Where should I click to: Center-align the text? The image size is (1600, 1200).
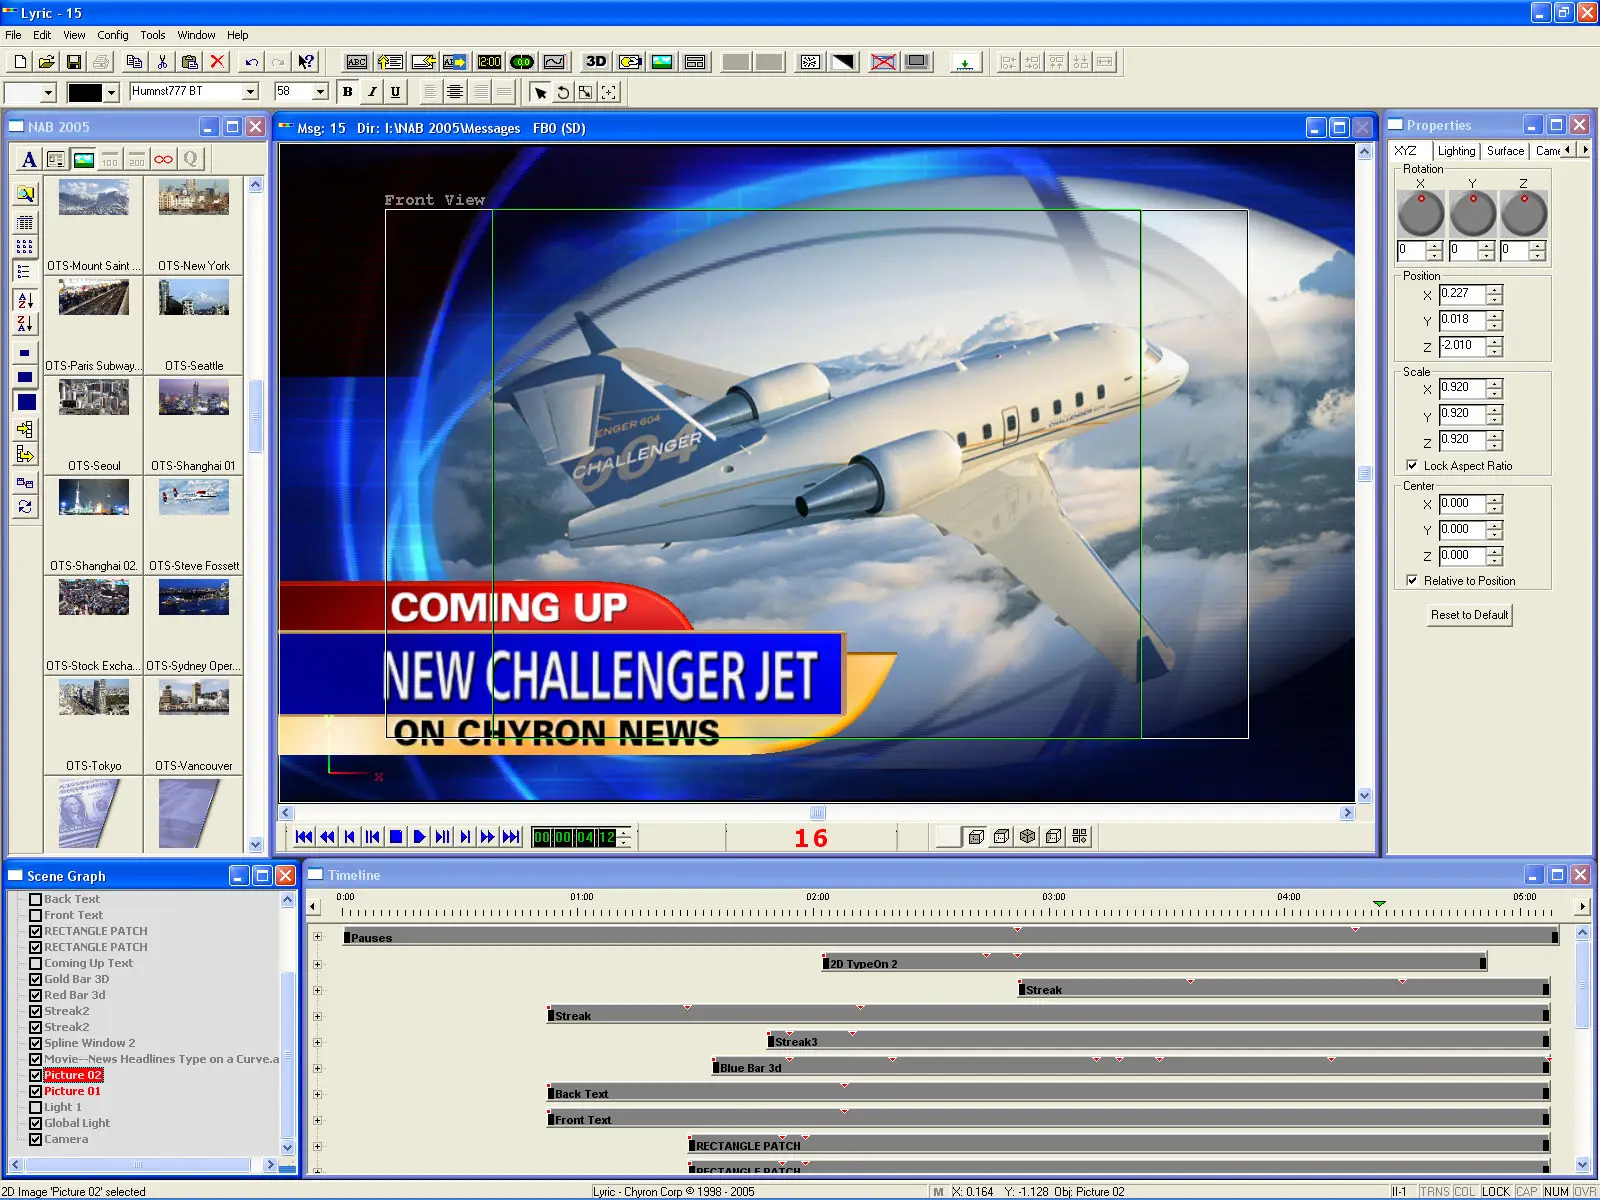(455, 92)
